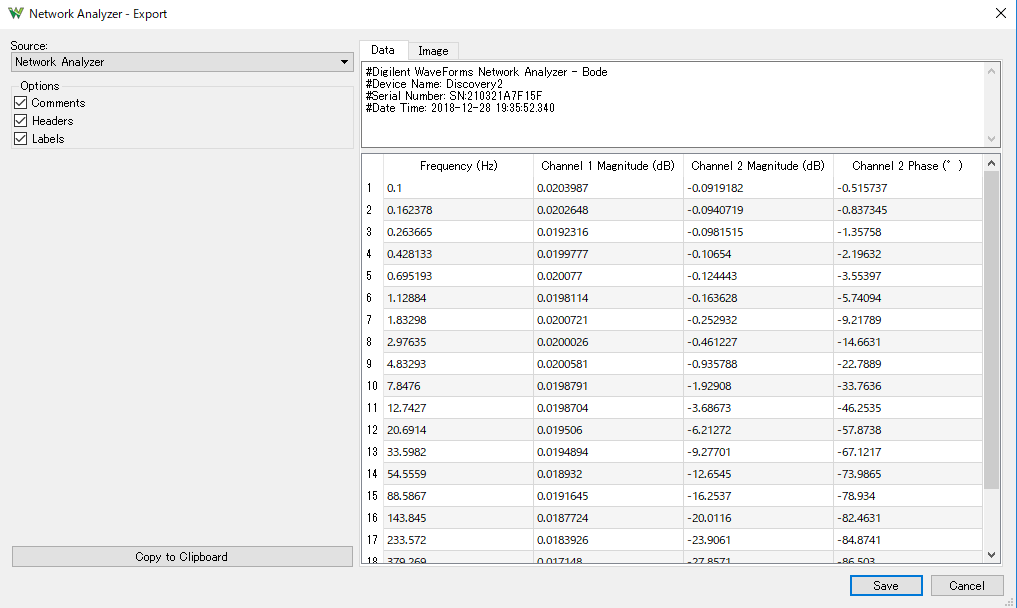Select the Channel 2 Magnitude (dB) column header
Viewport: 1017px width, 608px height.
pos(758,166)
